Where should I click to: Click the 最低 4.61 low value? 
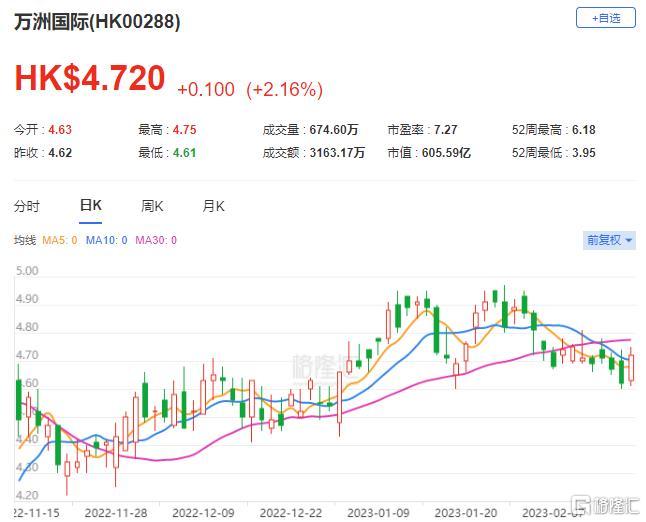[185, 153]
